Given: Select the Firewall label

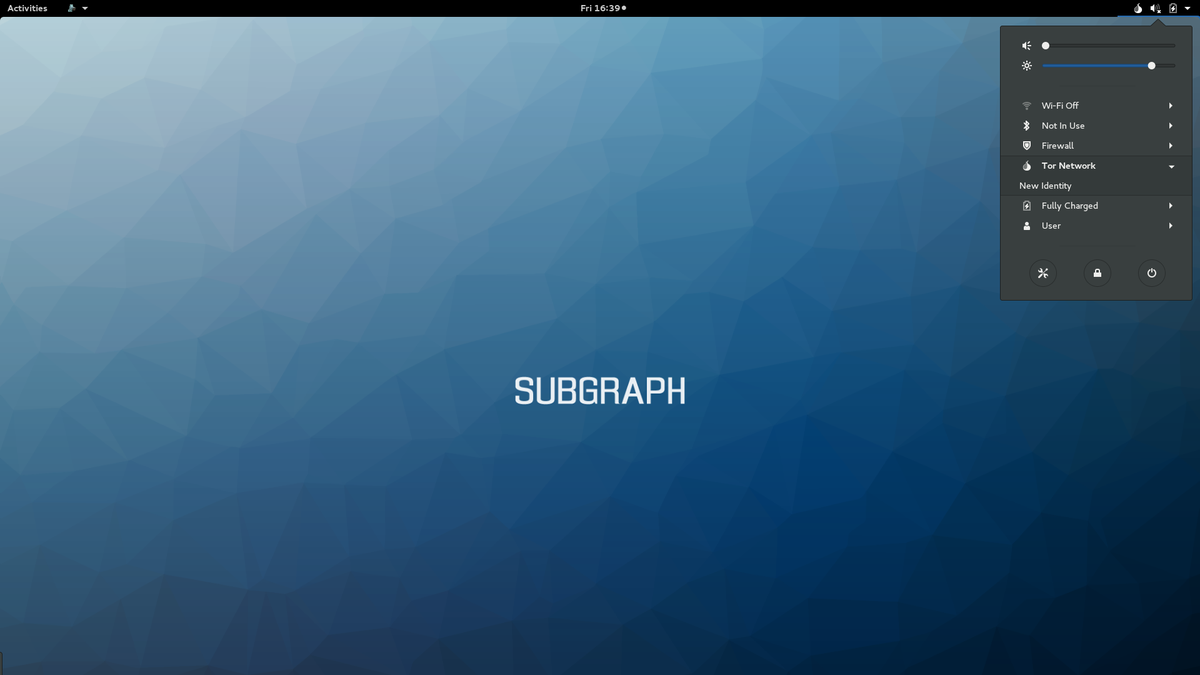Looking at the screenshot, I should (x=1058, y=146).
